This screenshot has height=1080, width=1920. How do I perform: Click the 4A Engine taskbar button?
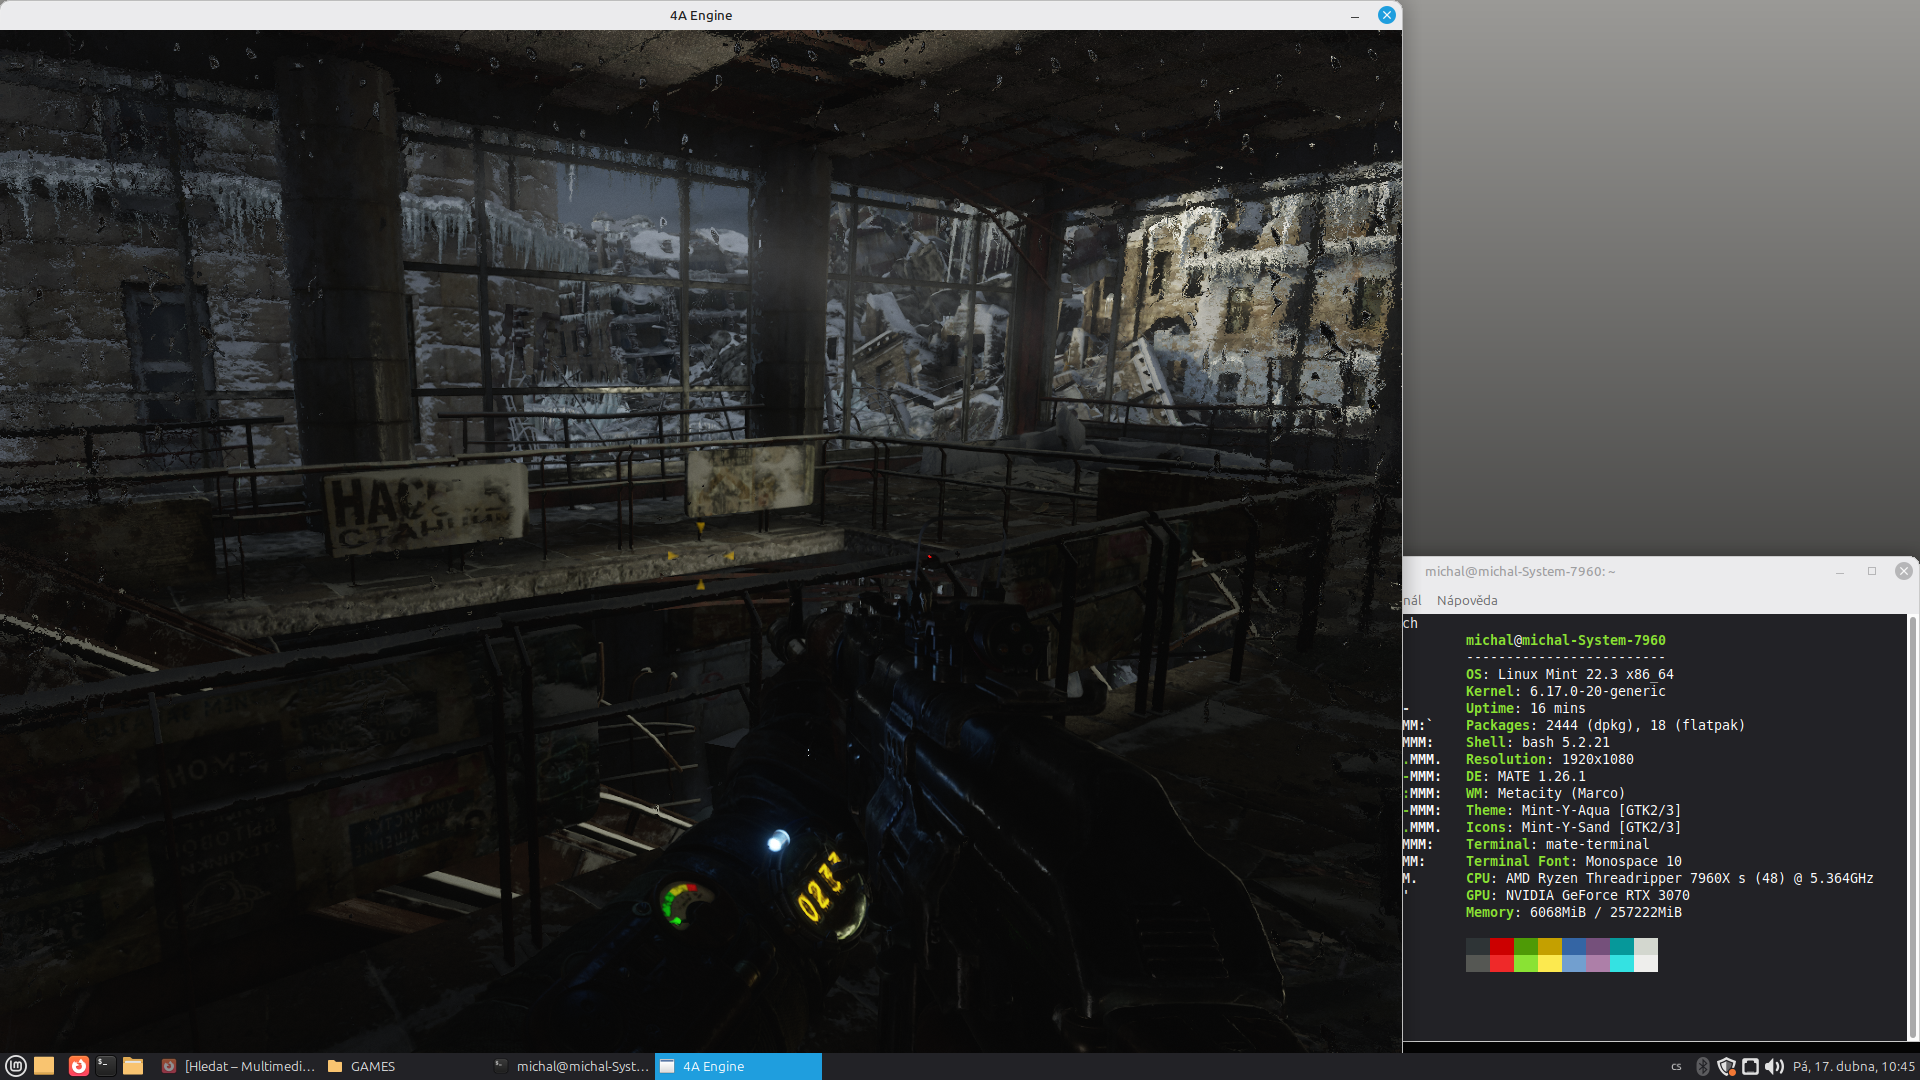(x=738, y=1066)
